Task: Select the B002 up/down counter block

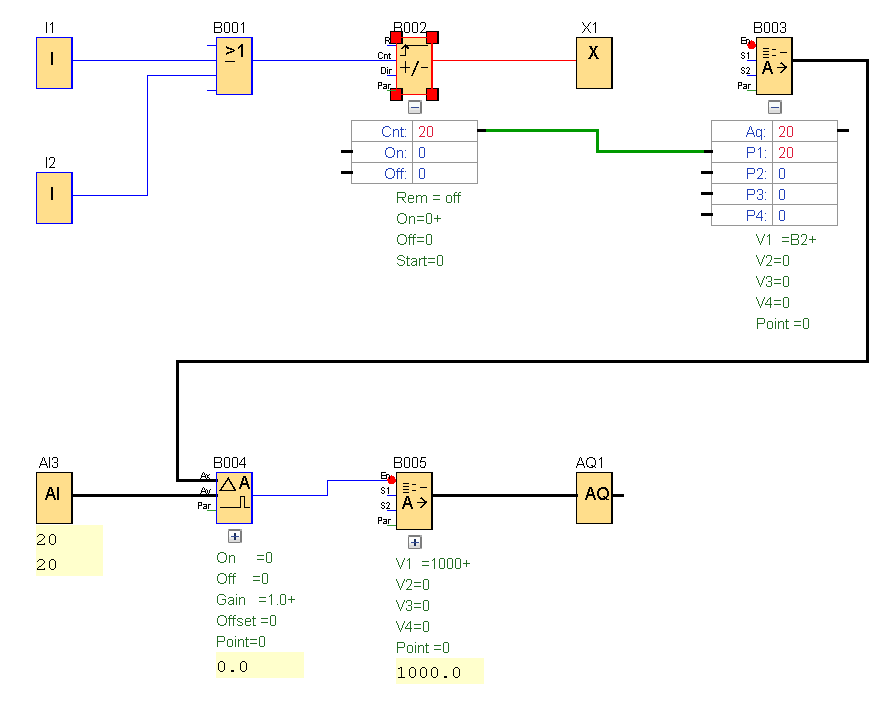Action: pyautogui.click(x=414, y=66)
